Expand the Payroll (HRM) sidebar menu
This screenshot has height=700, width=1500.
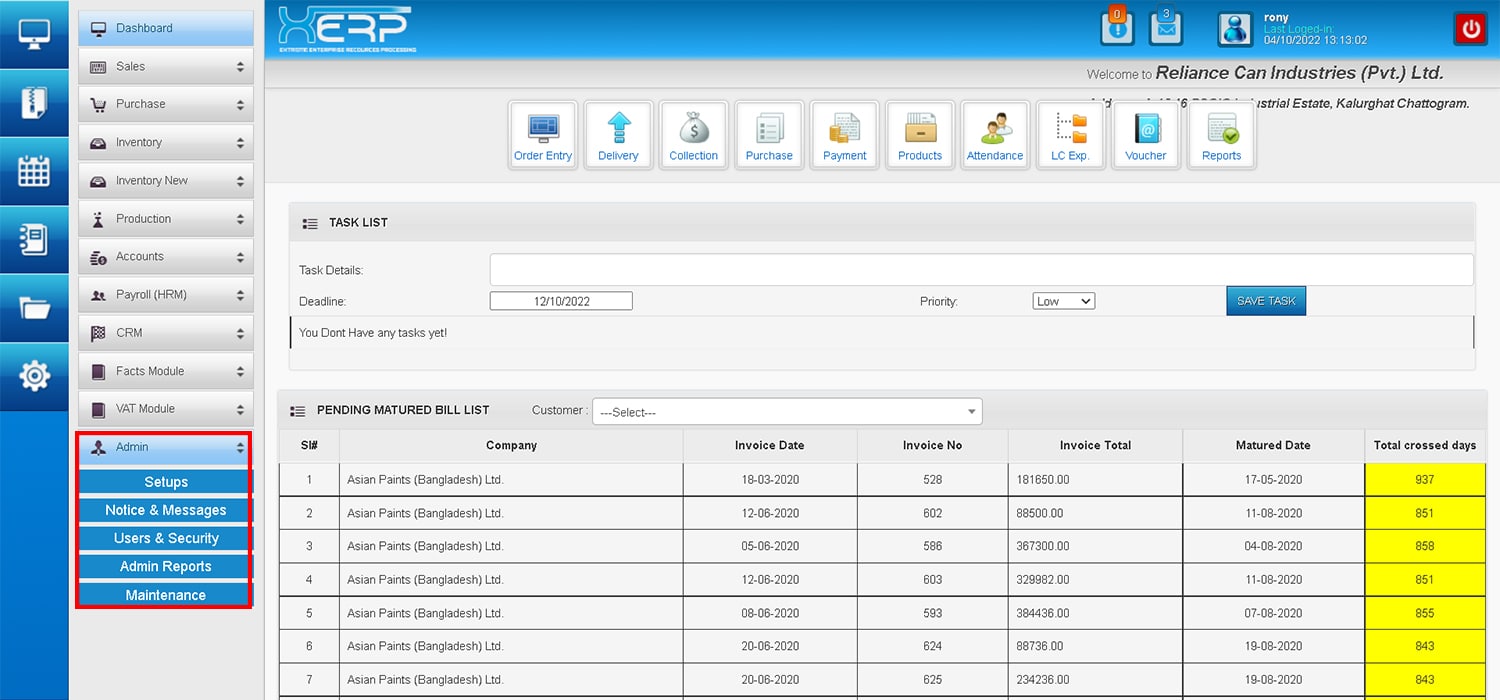pyautogui.click(x=166, y=295)
